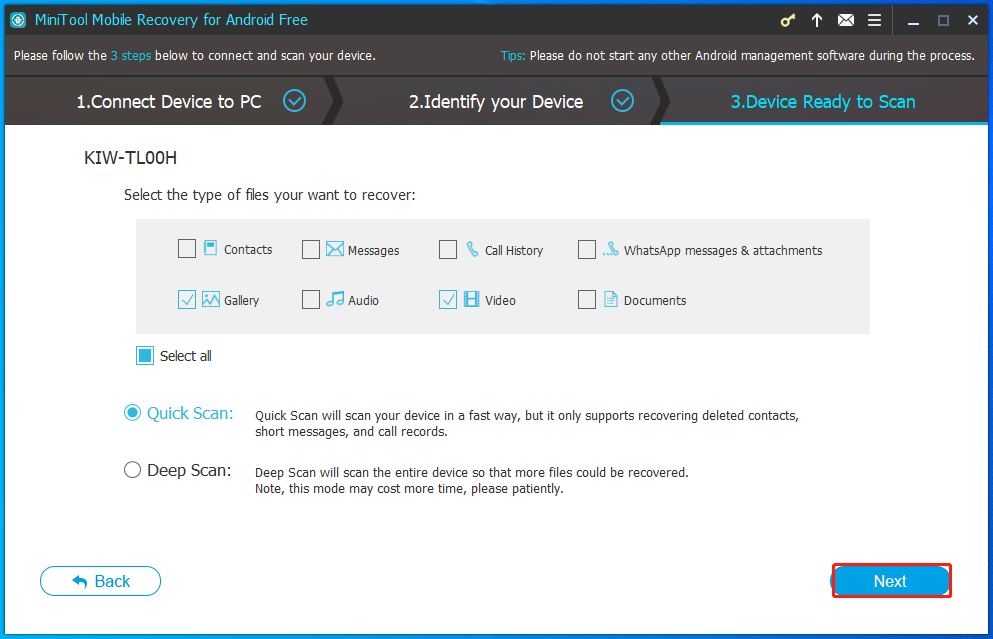Screen dimensions: 993x639
Task: Select the Quick Scan radio button
Action: point(132,412)
